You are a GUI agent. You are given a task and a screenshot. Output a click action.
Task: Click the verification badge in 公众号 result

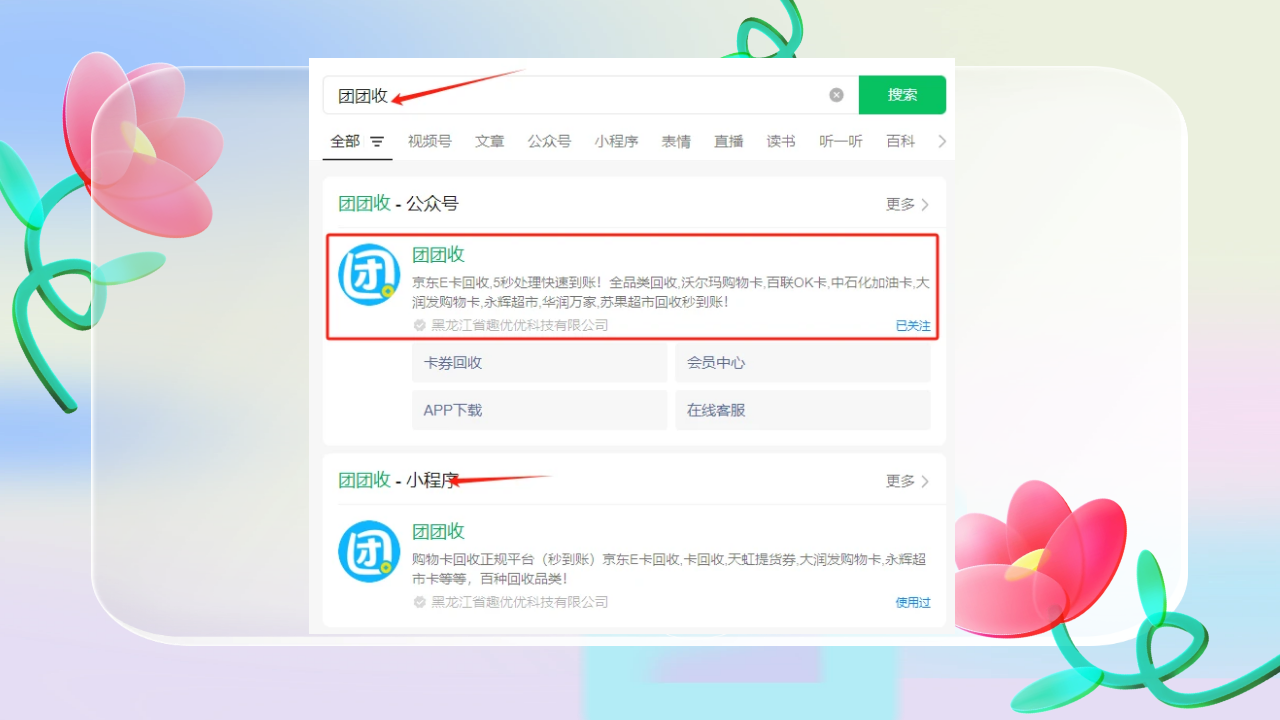419,325
